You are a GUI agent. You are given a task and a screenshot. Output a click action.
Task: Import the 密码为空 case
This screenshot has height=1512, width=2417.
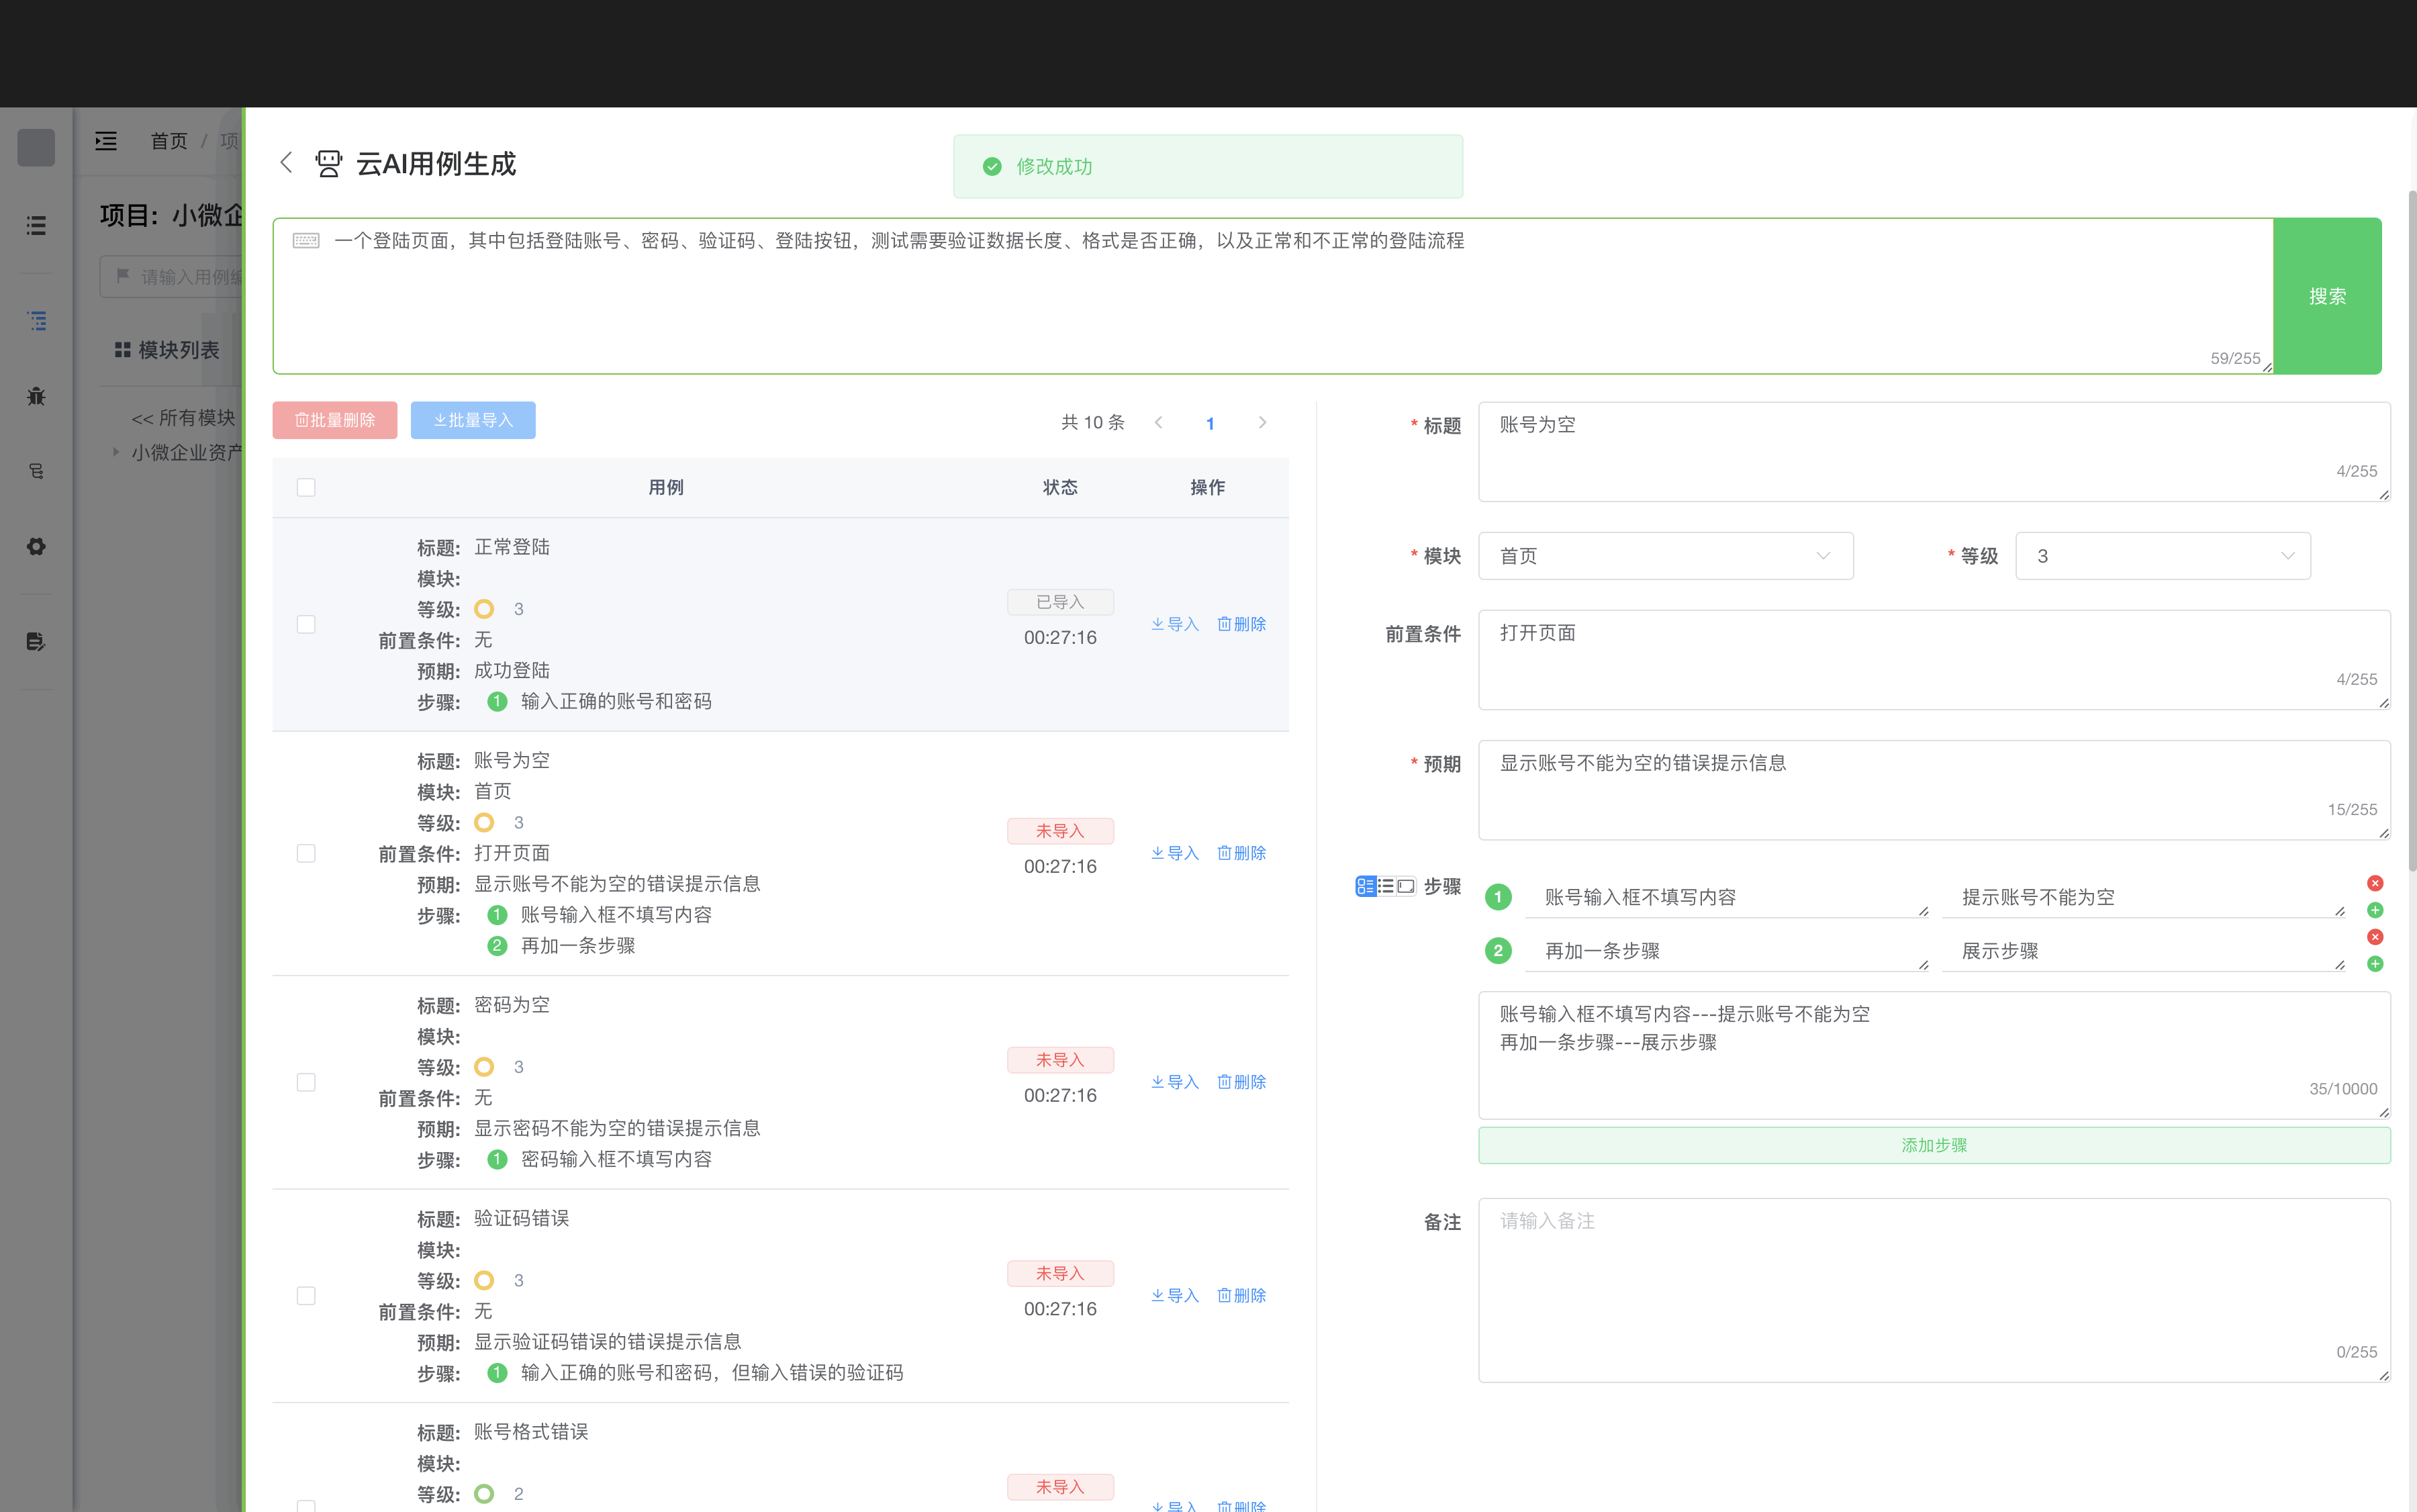point(1174,1082)
